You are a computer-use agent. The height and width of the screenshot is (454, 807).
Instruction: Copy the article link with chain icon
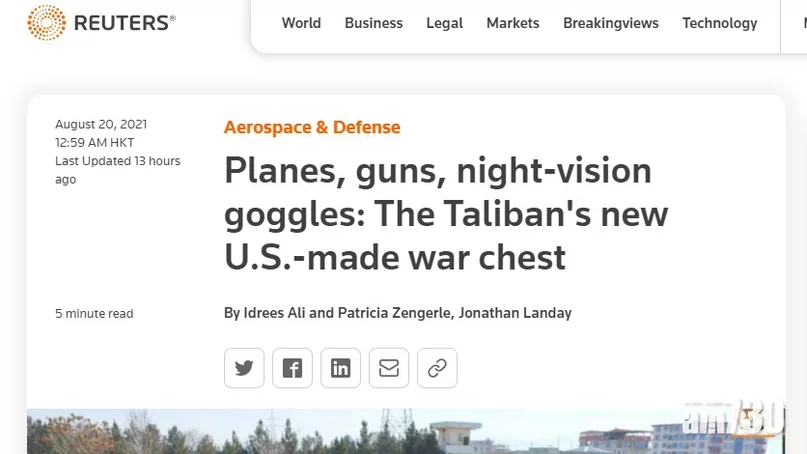[437, 368]
